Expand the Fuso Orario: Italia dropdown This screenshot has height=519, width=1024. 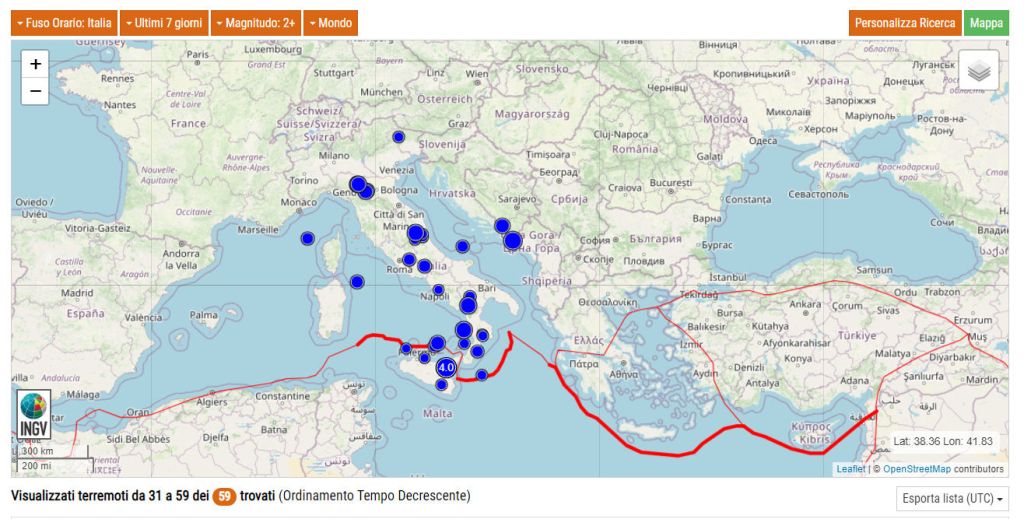[63, 23]
